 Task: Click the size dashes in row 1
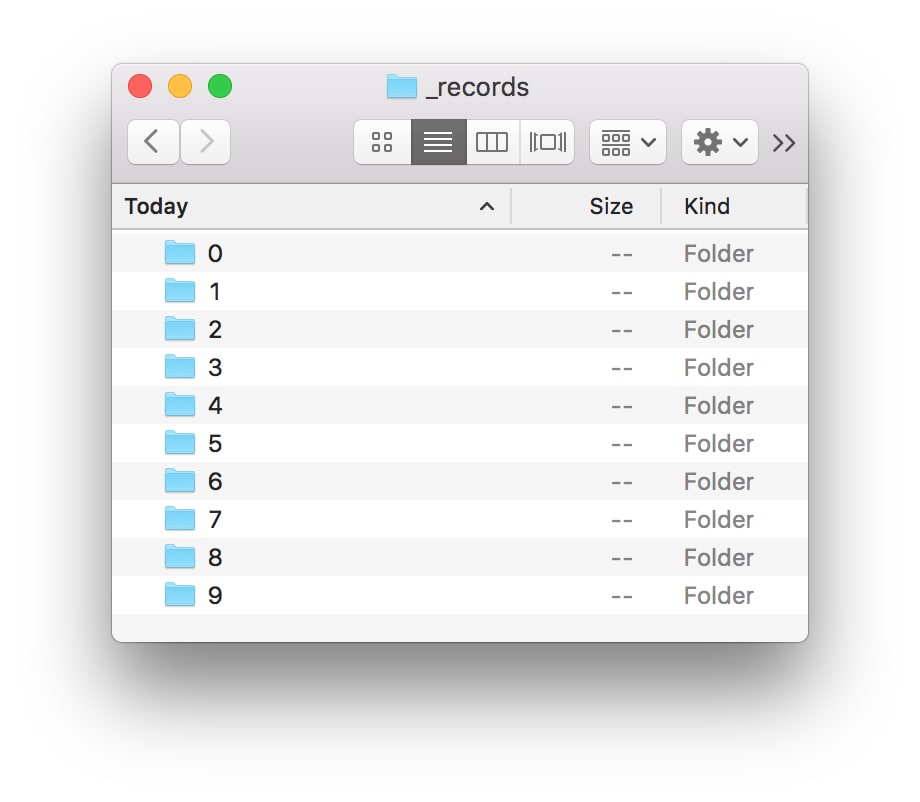pos(622,292)
